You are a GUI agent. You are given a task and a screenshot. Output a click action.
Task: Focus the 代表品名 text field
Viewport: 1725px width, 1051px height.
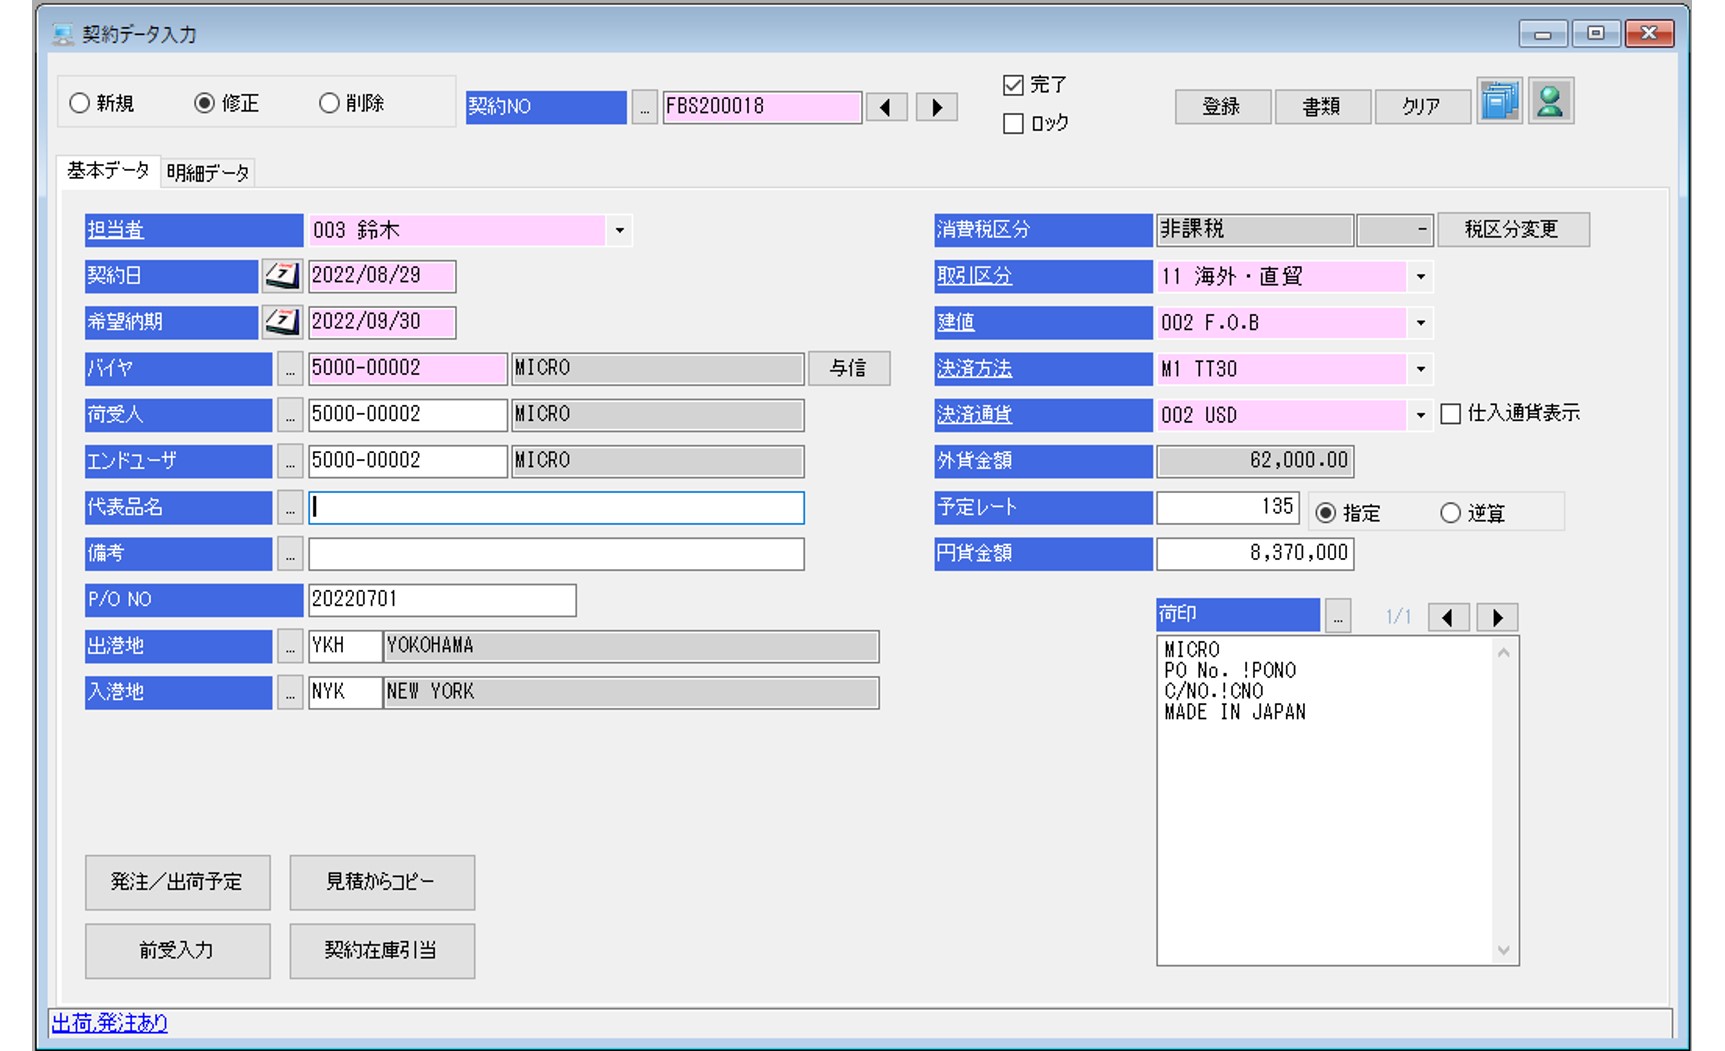(x=556, y=507)
